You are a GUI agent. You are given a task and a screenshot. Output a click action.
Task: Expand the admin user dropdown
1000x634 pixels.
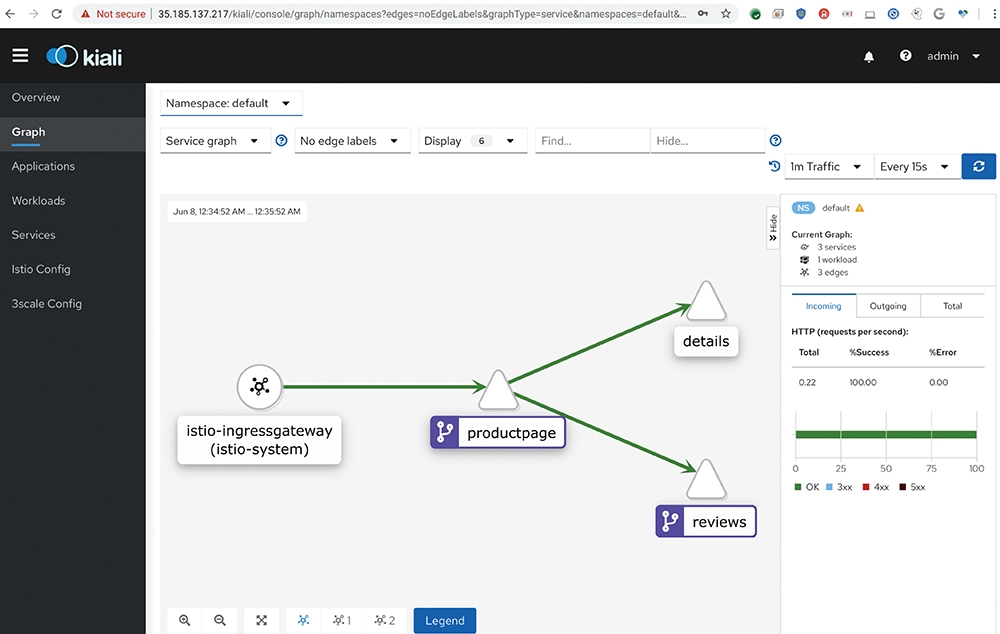coord(953,56)
